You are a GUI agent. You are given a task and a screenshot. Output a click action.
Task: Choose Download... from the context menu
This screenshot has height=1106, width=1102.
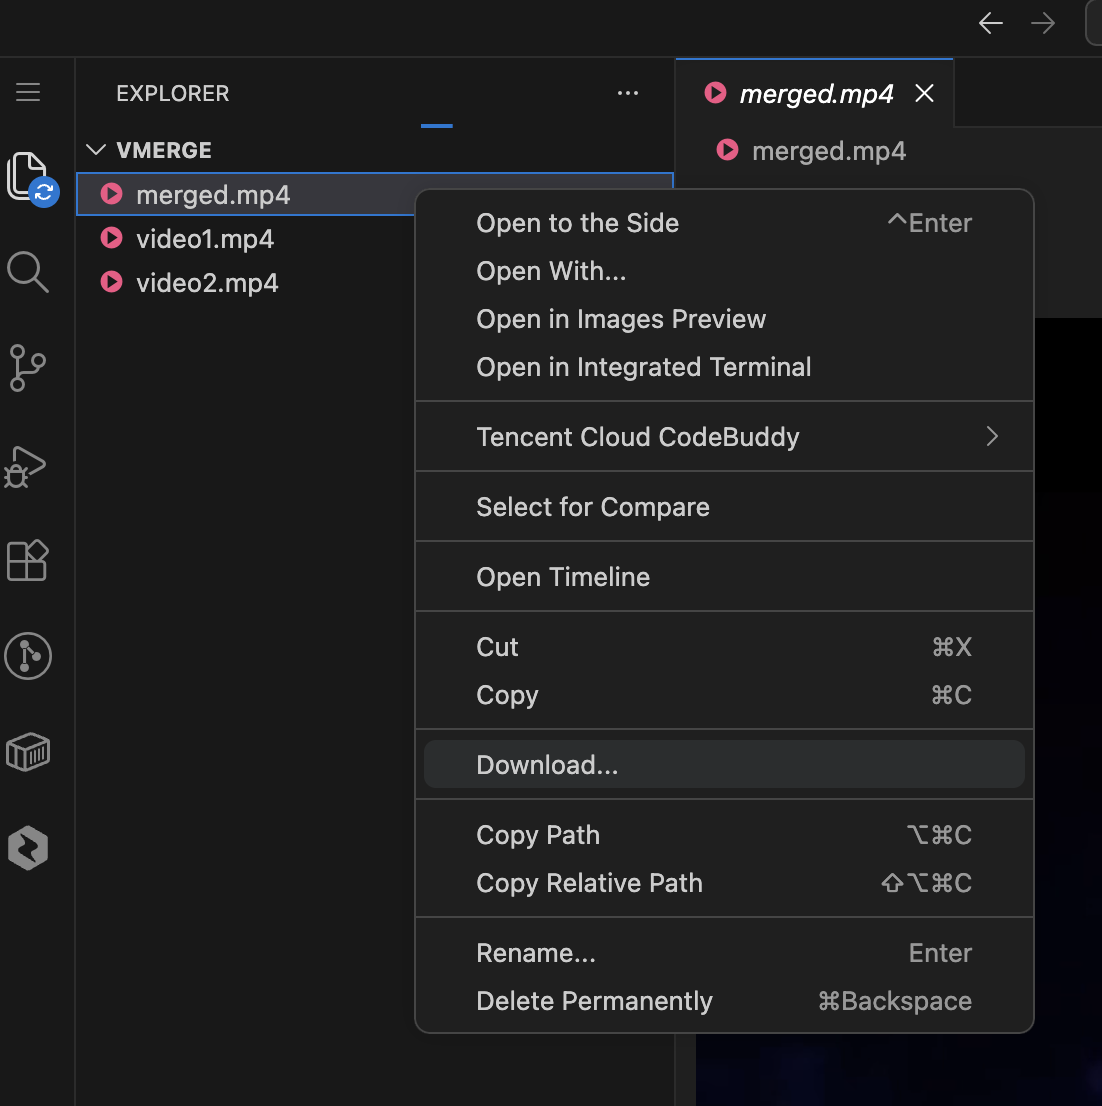pyautogui.click(x=724, y=765)
